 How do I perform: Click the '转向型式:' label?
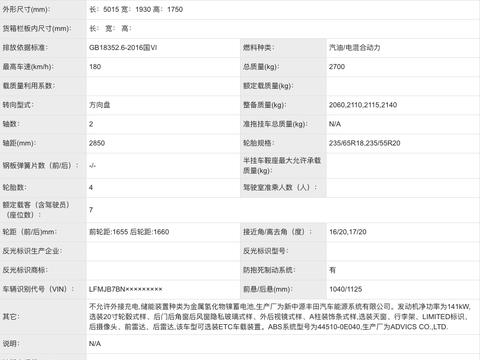[18, 105]
